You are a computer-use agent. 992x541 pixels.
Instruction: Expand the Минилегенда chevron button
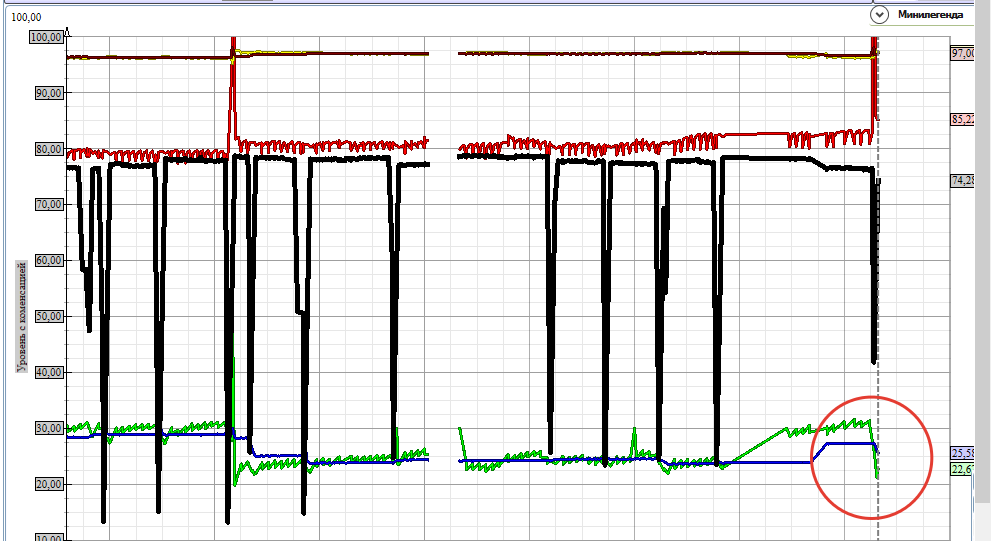(x=879, y=14)
